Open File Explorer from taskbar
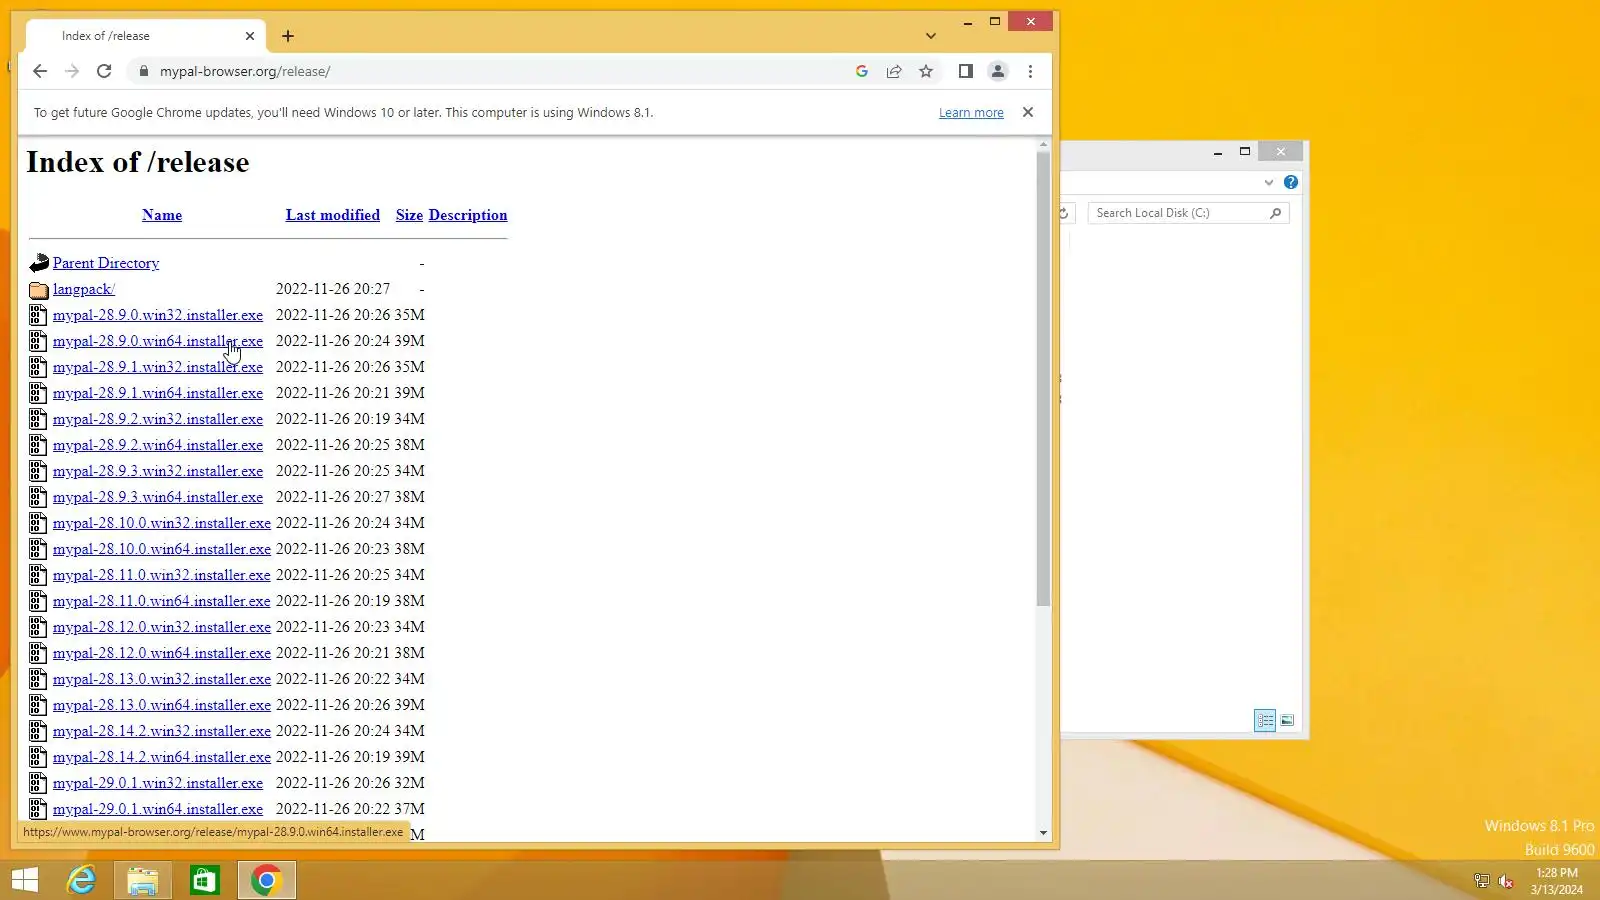The height and width of the screenshot is (900, 1600). [143, 880]
